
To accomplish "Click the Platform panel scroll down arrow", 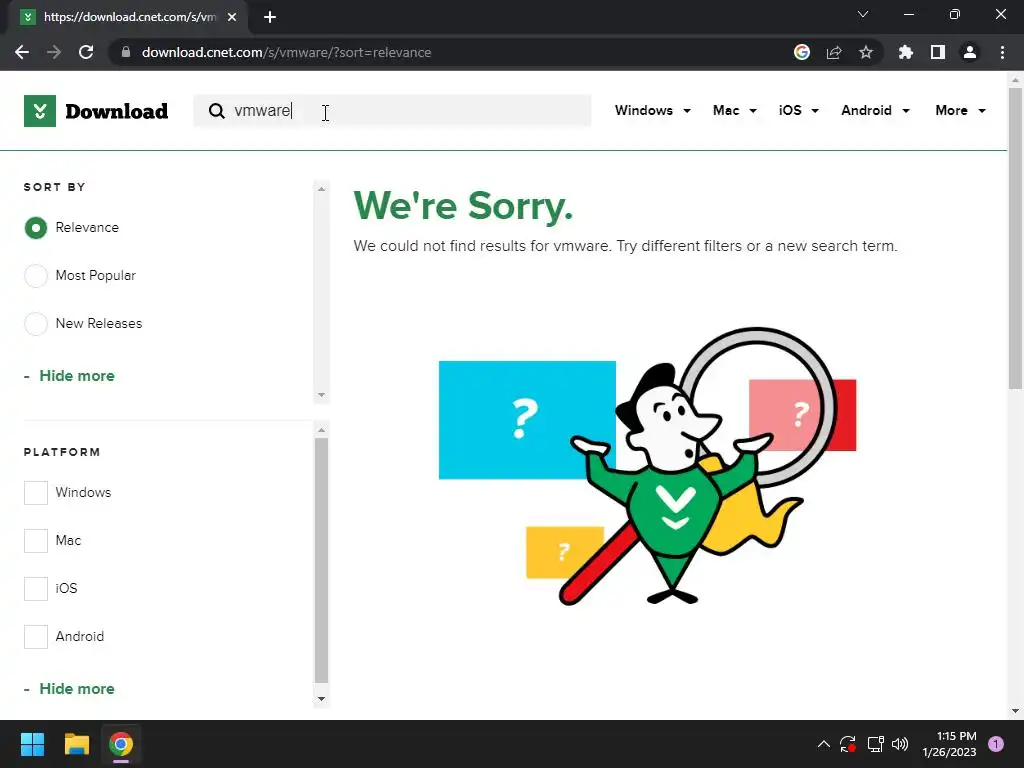I will (x=321, y=699).
